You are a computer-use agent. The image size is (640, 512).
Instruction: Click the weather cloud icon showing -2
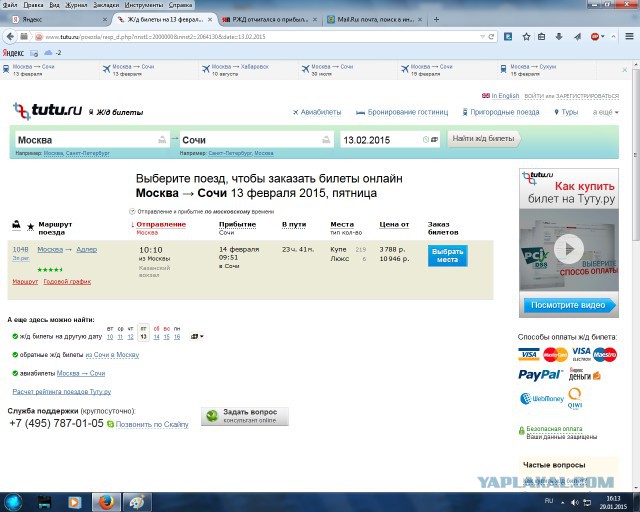(x=48, y=53)
